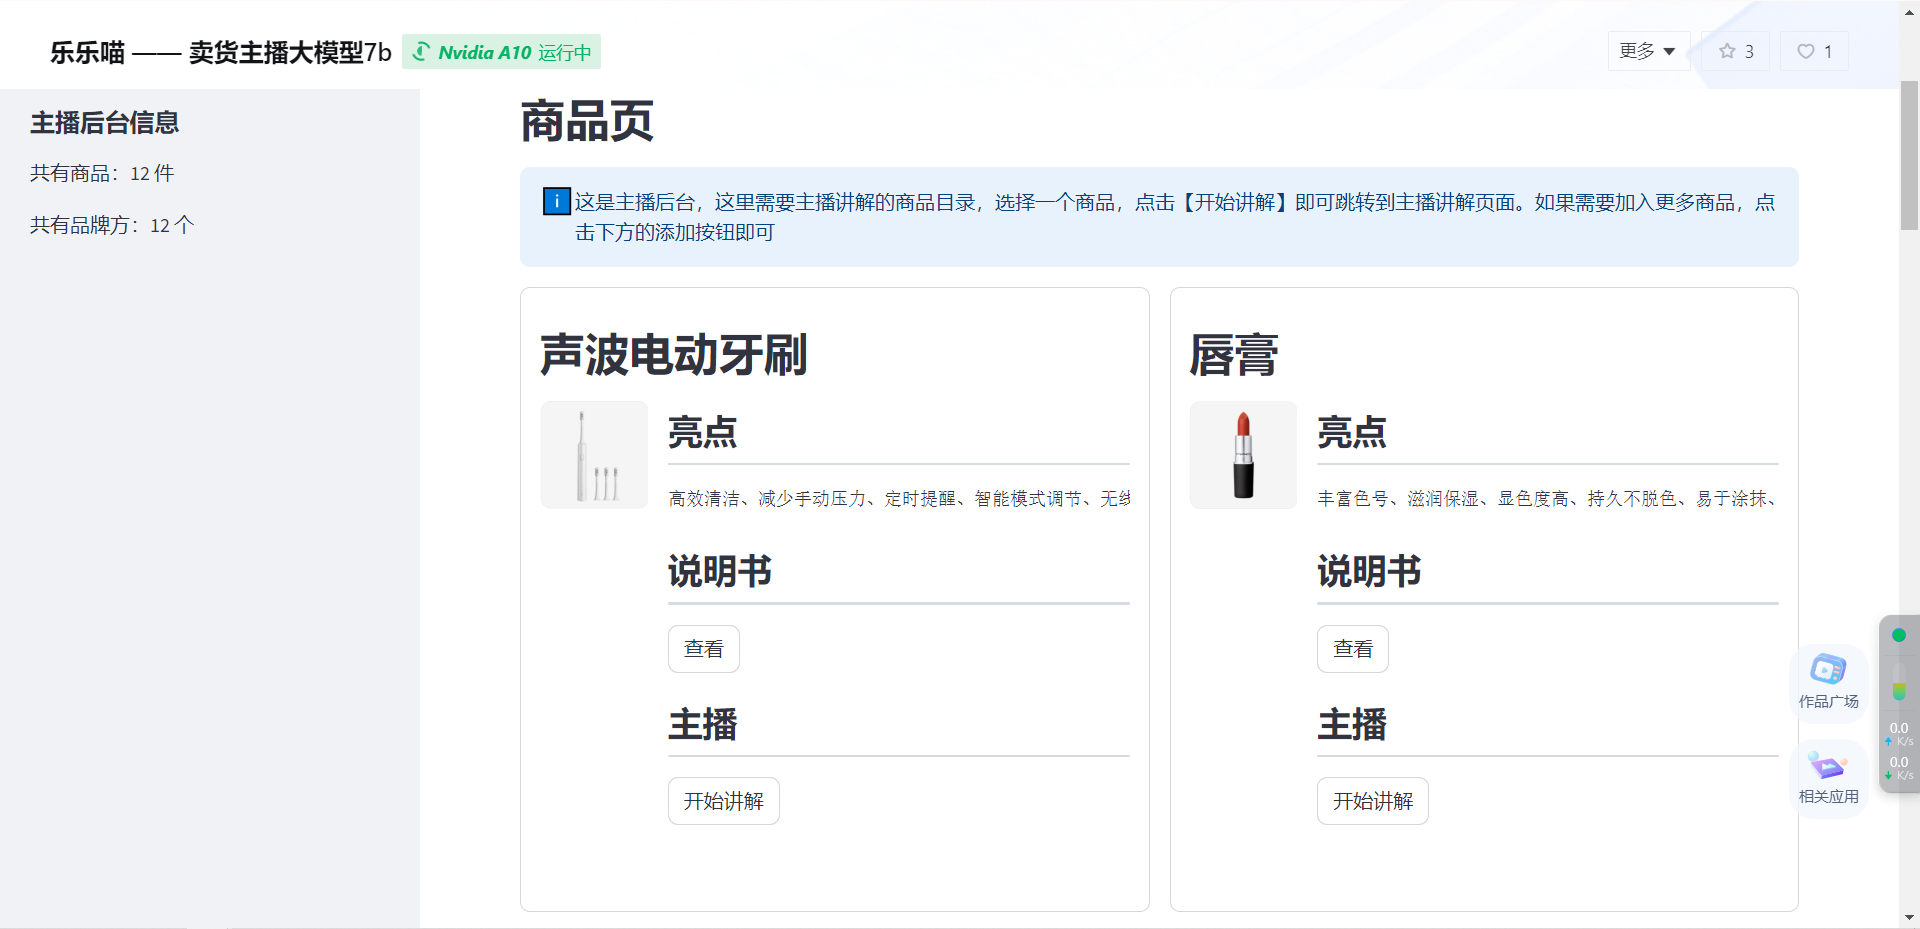This screenshot has width=1920, height=929.
Task: Click the network upload speed indicator
Action: [1898, 733]
